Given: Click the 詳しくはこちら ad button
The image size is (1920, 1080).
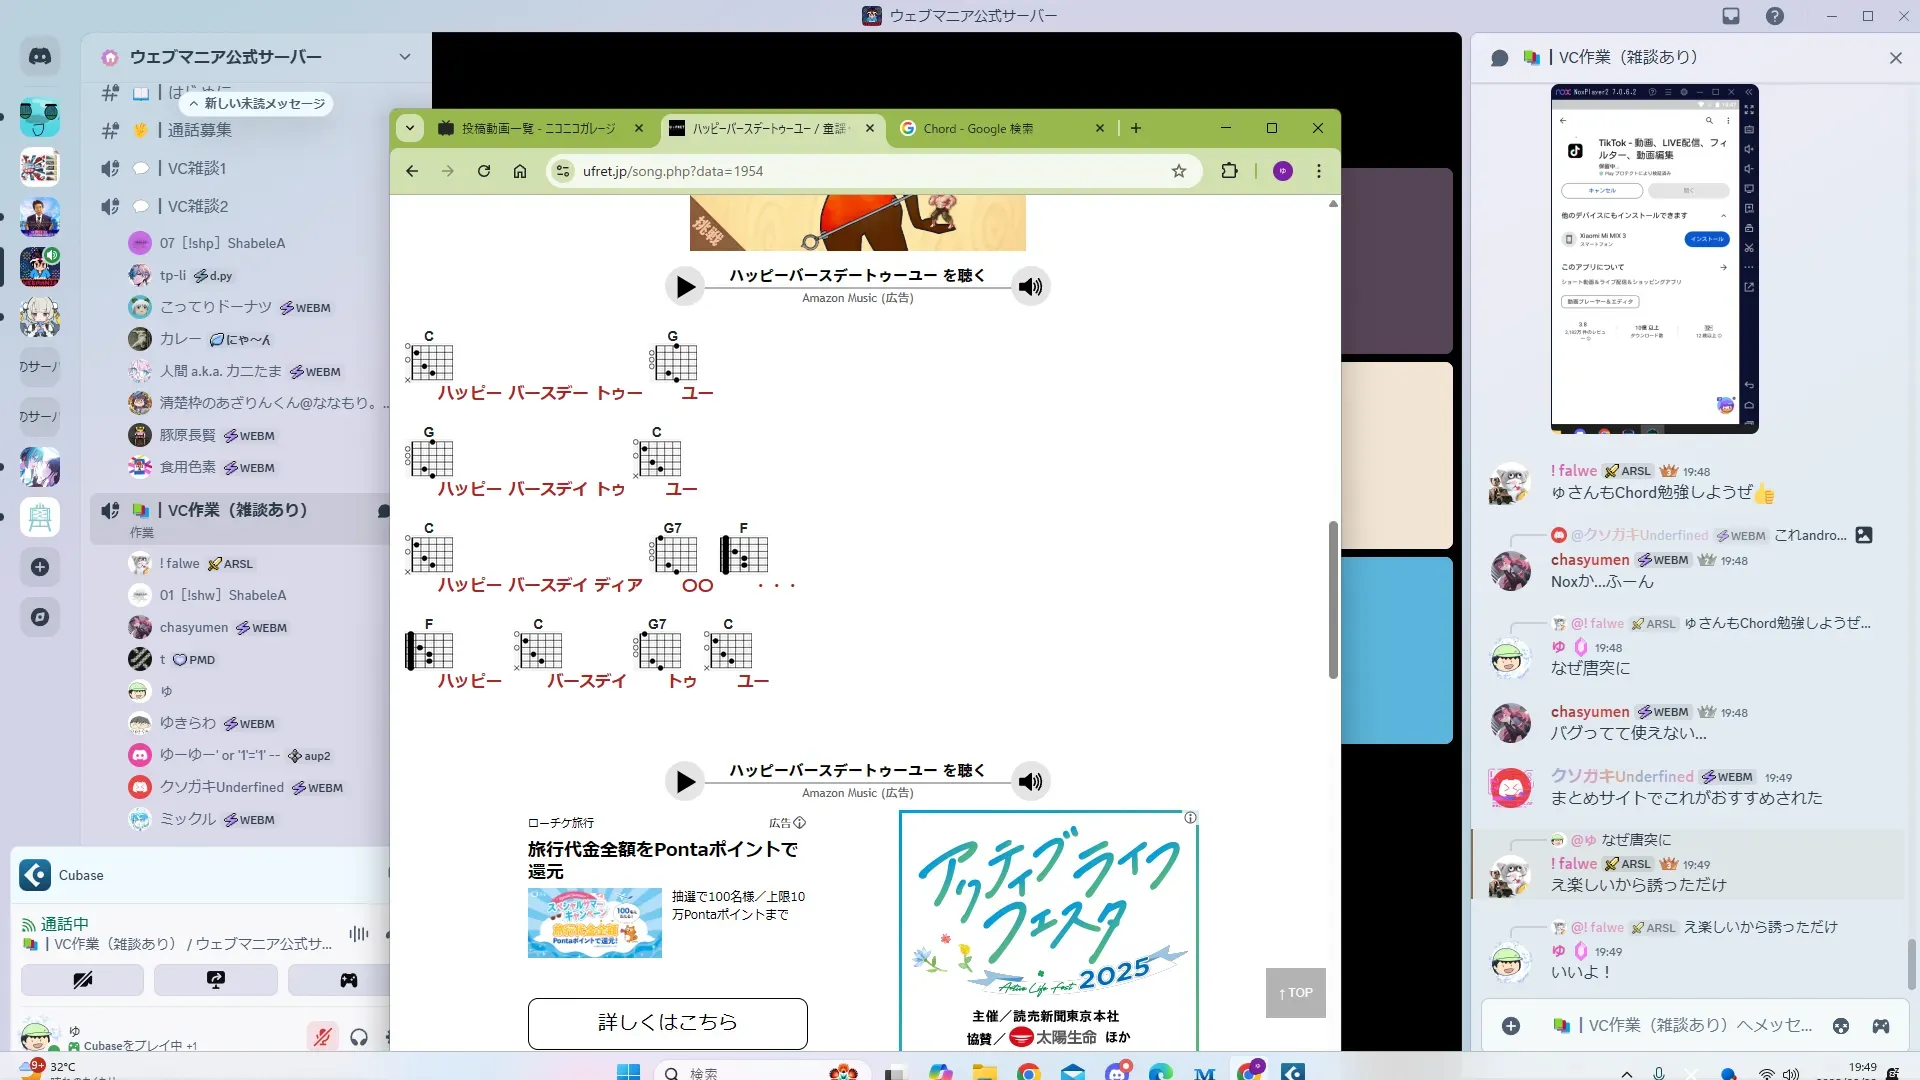Looking at the screenshot, I should [667, 1022].
